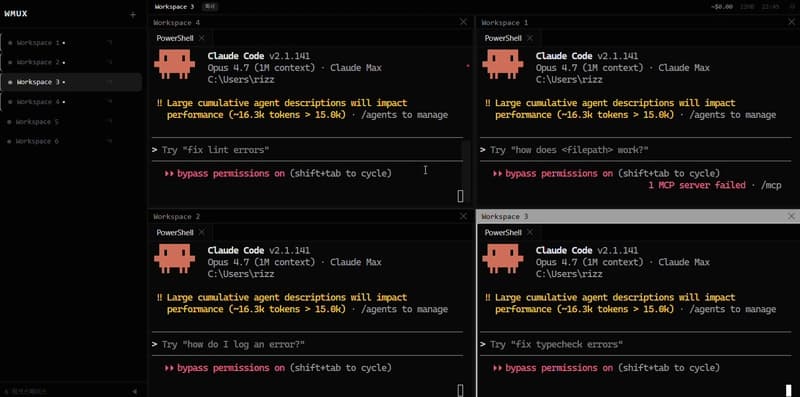Click the Workspace 2 row action icon in the sidebar

tap(109, 62)
